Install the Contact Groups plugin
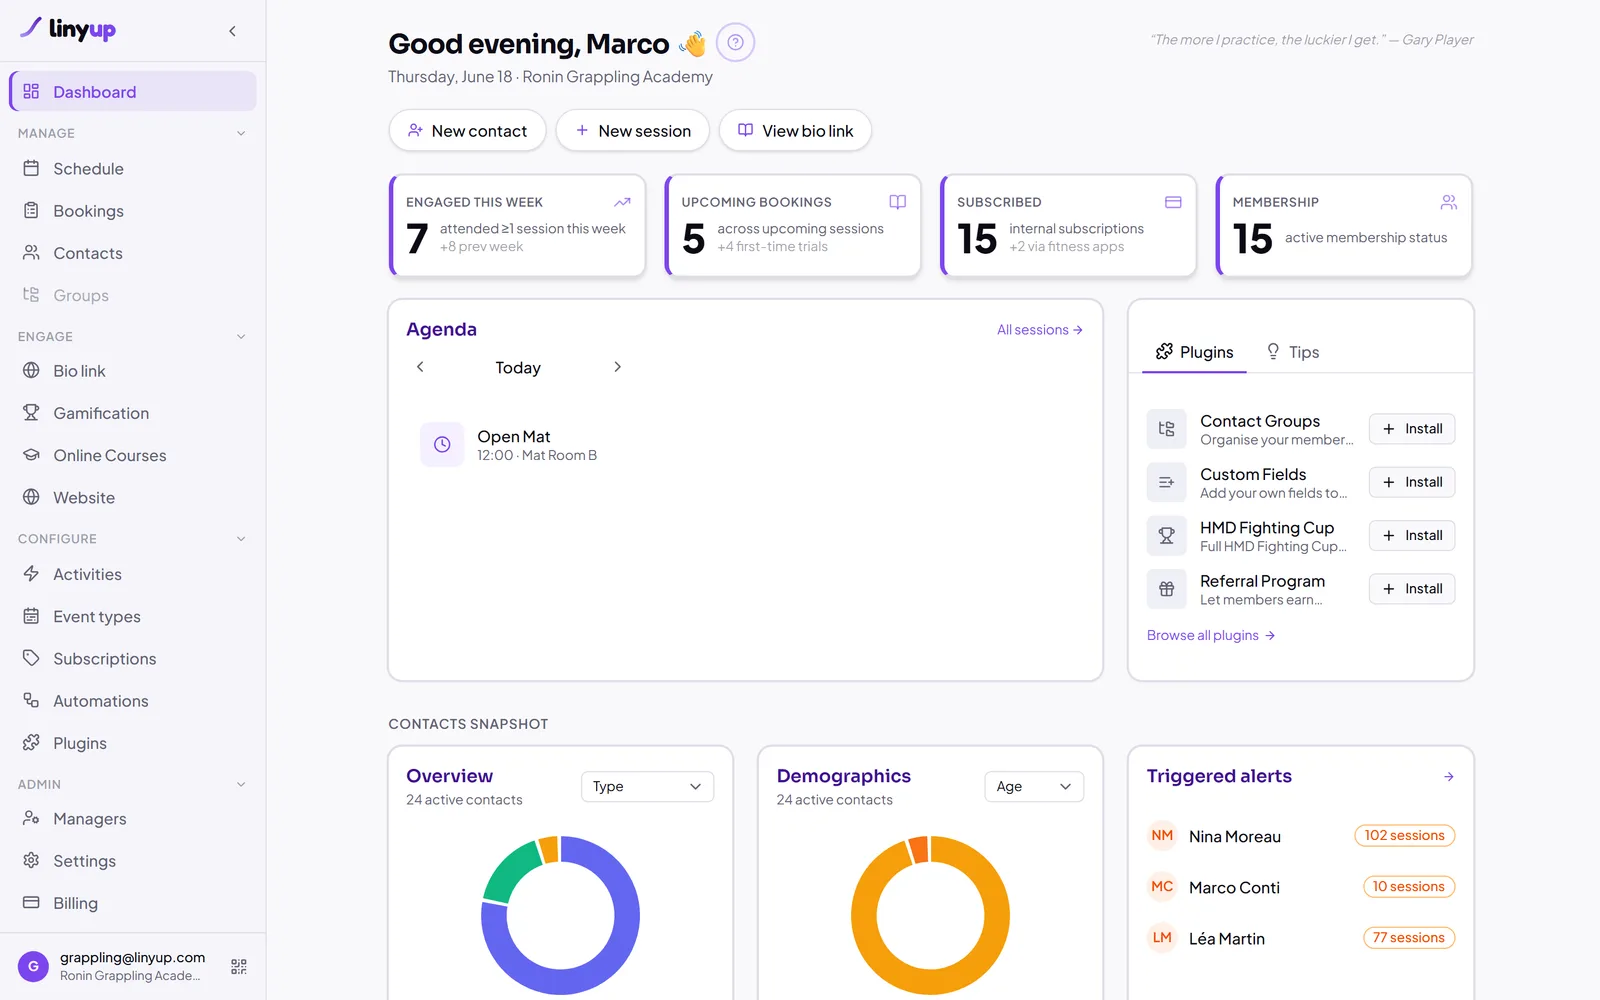 click(1412, 429)
